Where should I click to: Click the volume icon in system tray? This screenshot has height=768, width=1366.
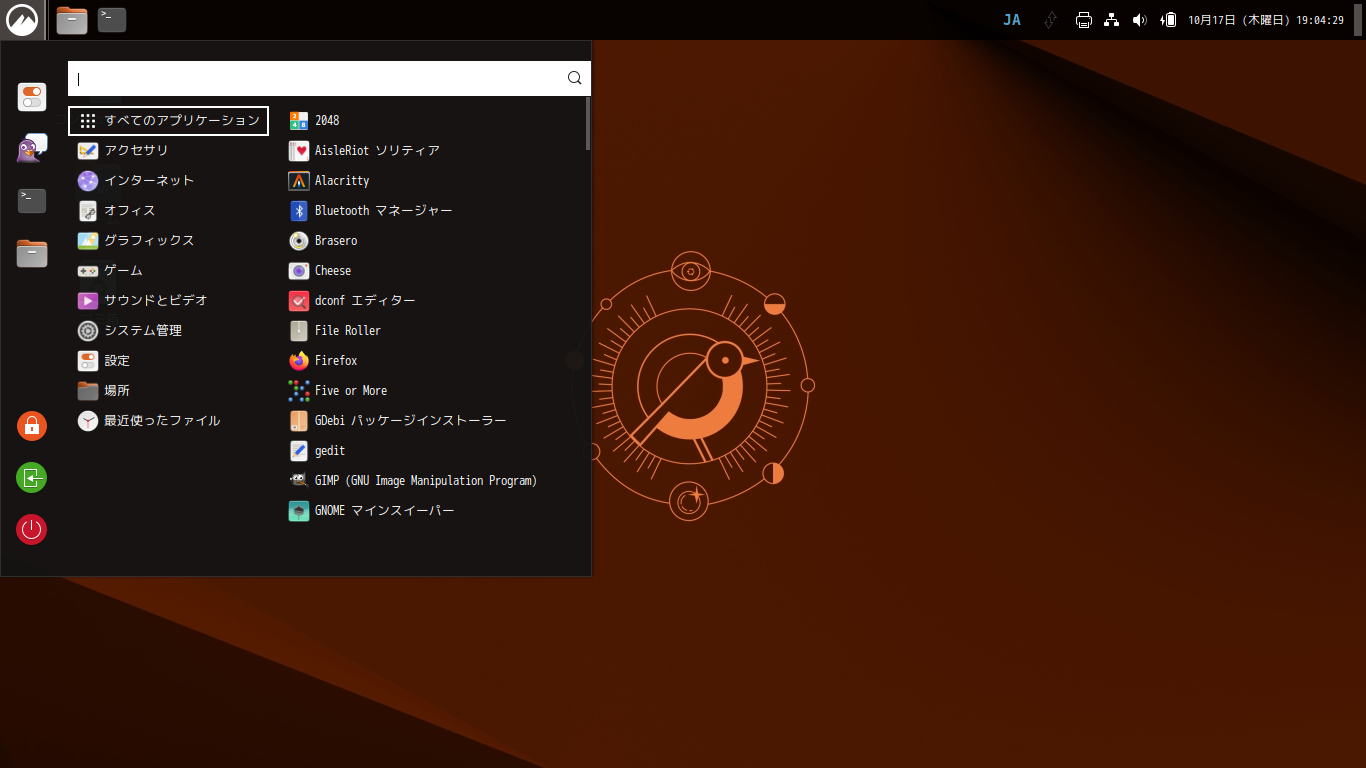tap(1139, 20)
